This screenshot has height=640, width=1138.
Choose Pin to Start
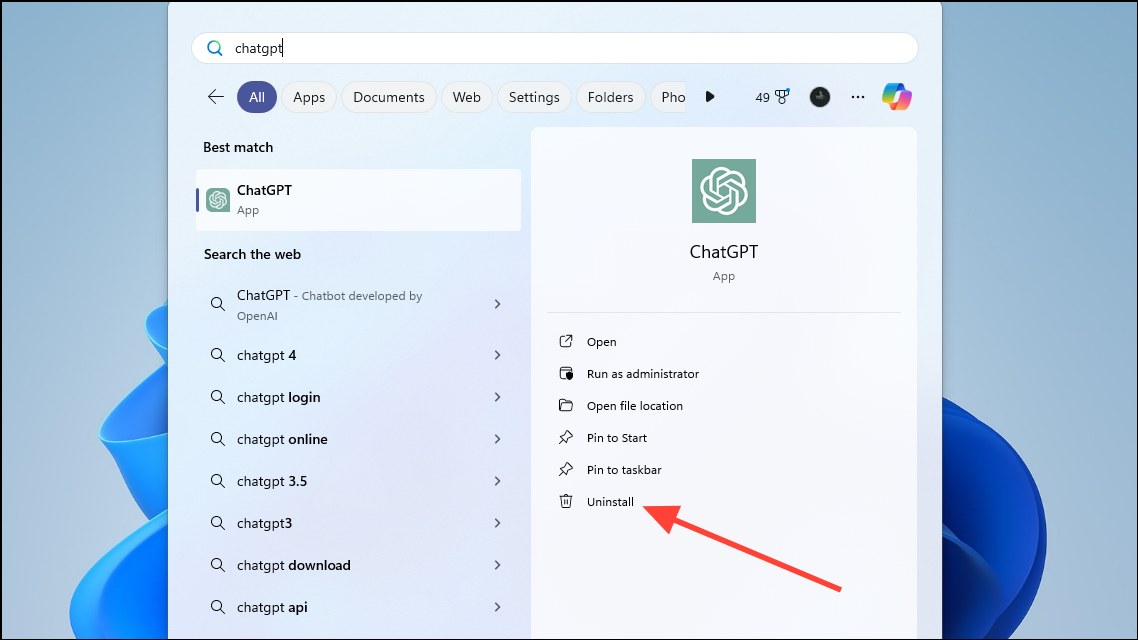[617, 438]
